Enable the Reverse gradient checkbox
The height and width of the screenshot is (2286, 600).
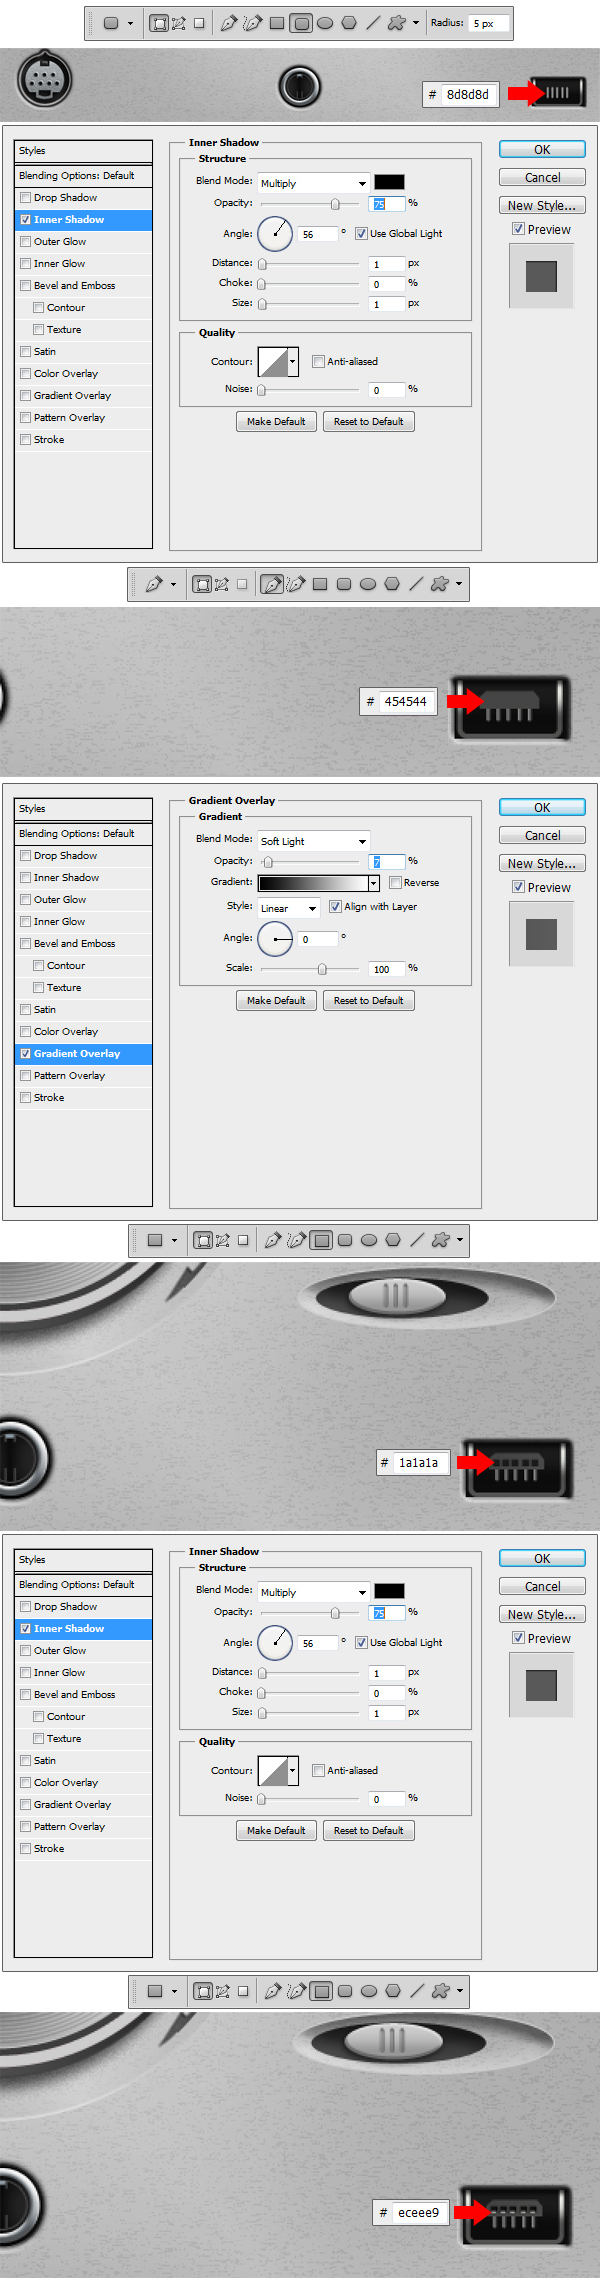[395, 882]
